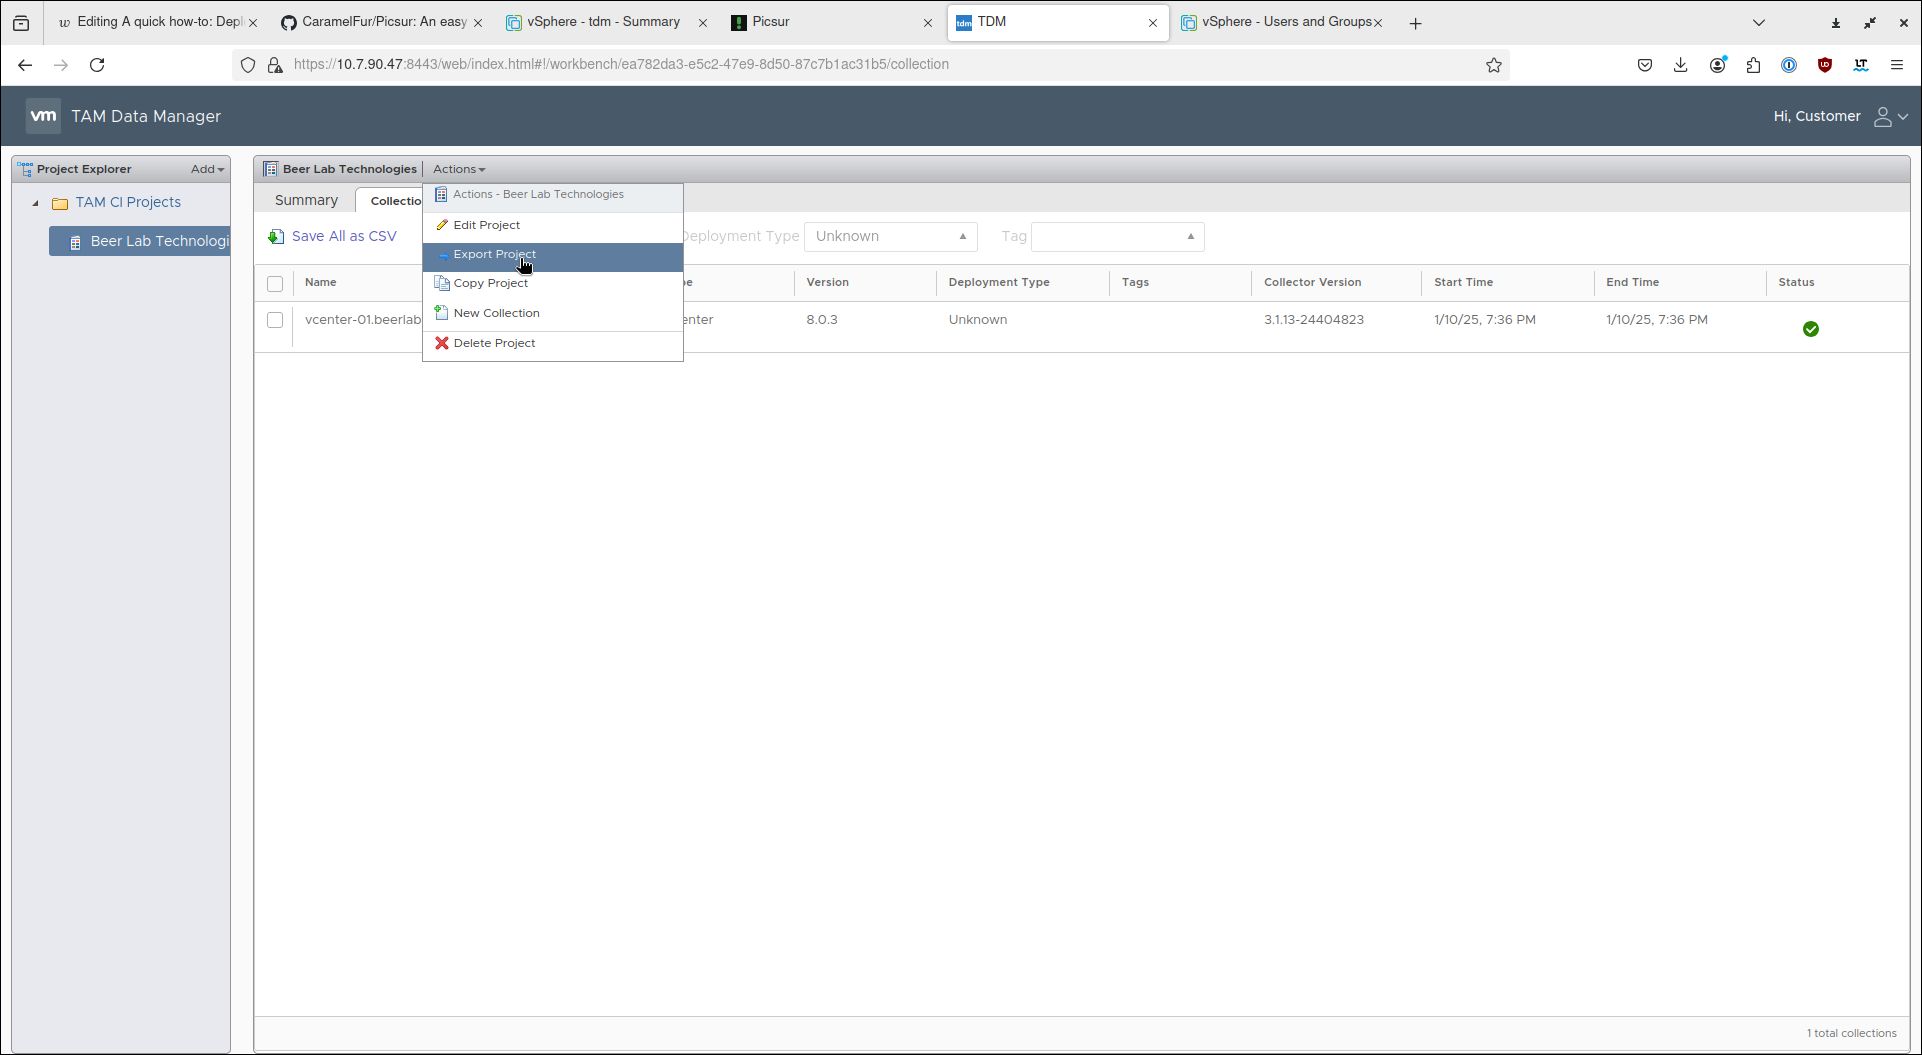Choose Export Project from Actions menu
Image resolution: width=1922 pixels, height=1055 pixels.
[x=552, y=256]
